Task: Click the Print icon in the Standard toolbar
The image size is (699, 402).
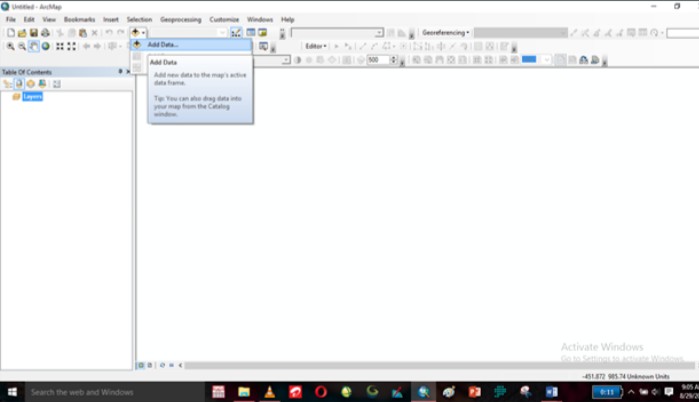Action: 45,33
